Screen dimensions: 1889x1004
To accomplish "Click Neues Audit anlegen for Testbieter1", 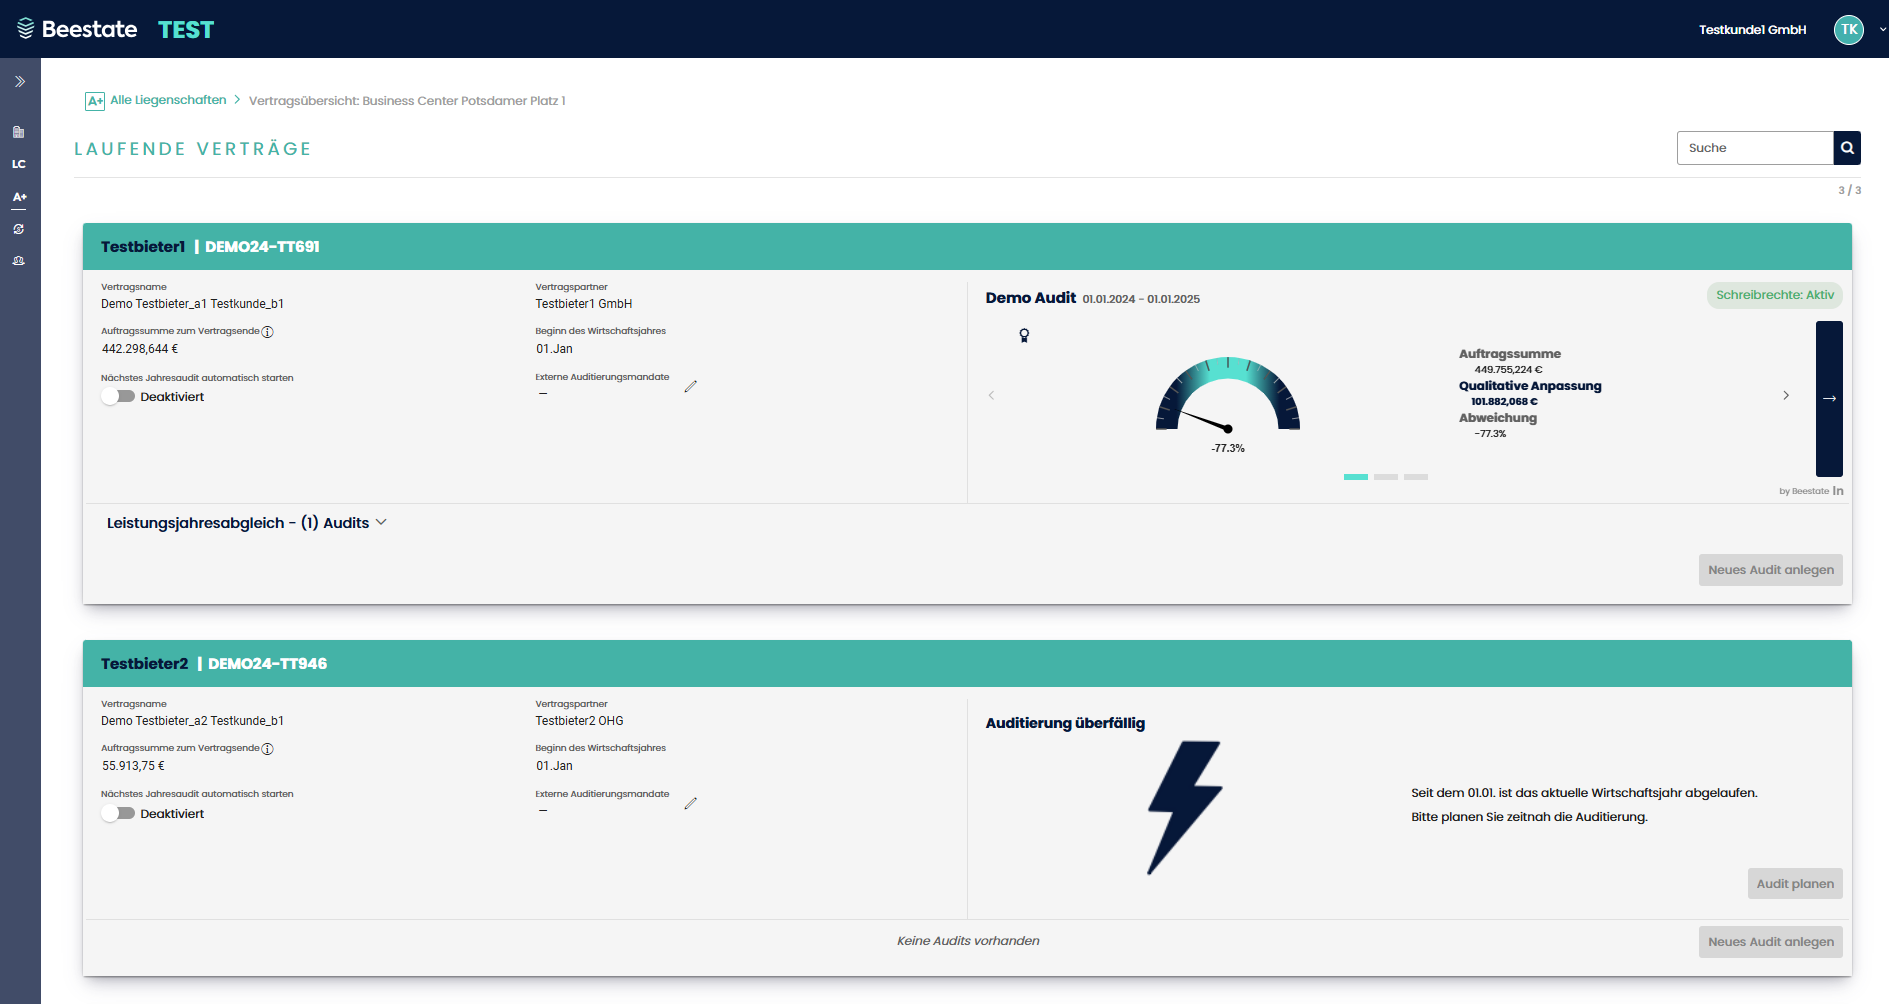I will pos(1770,570).
